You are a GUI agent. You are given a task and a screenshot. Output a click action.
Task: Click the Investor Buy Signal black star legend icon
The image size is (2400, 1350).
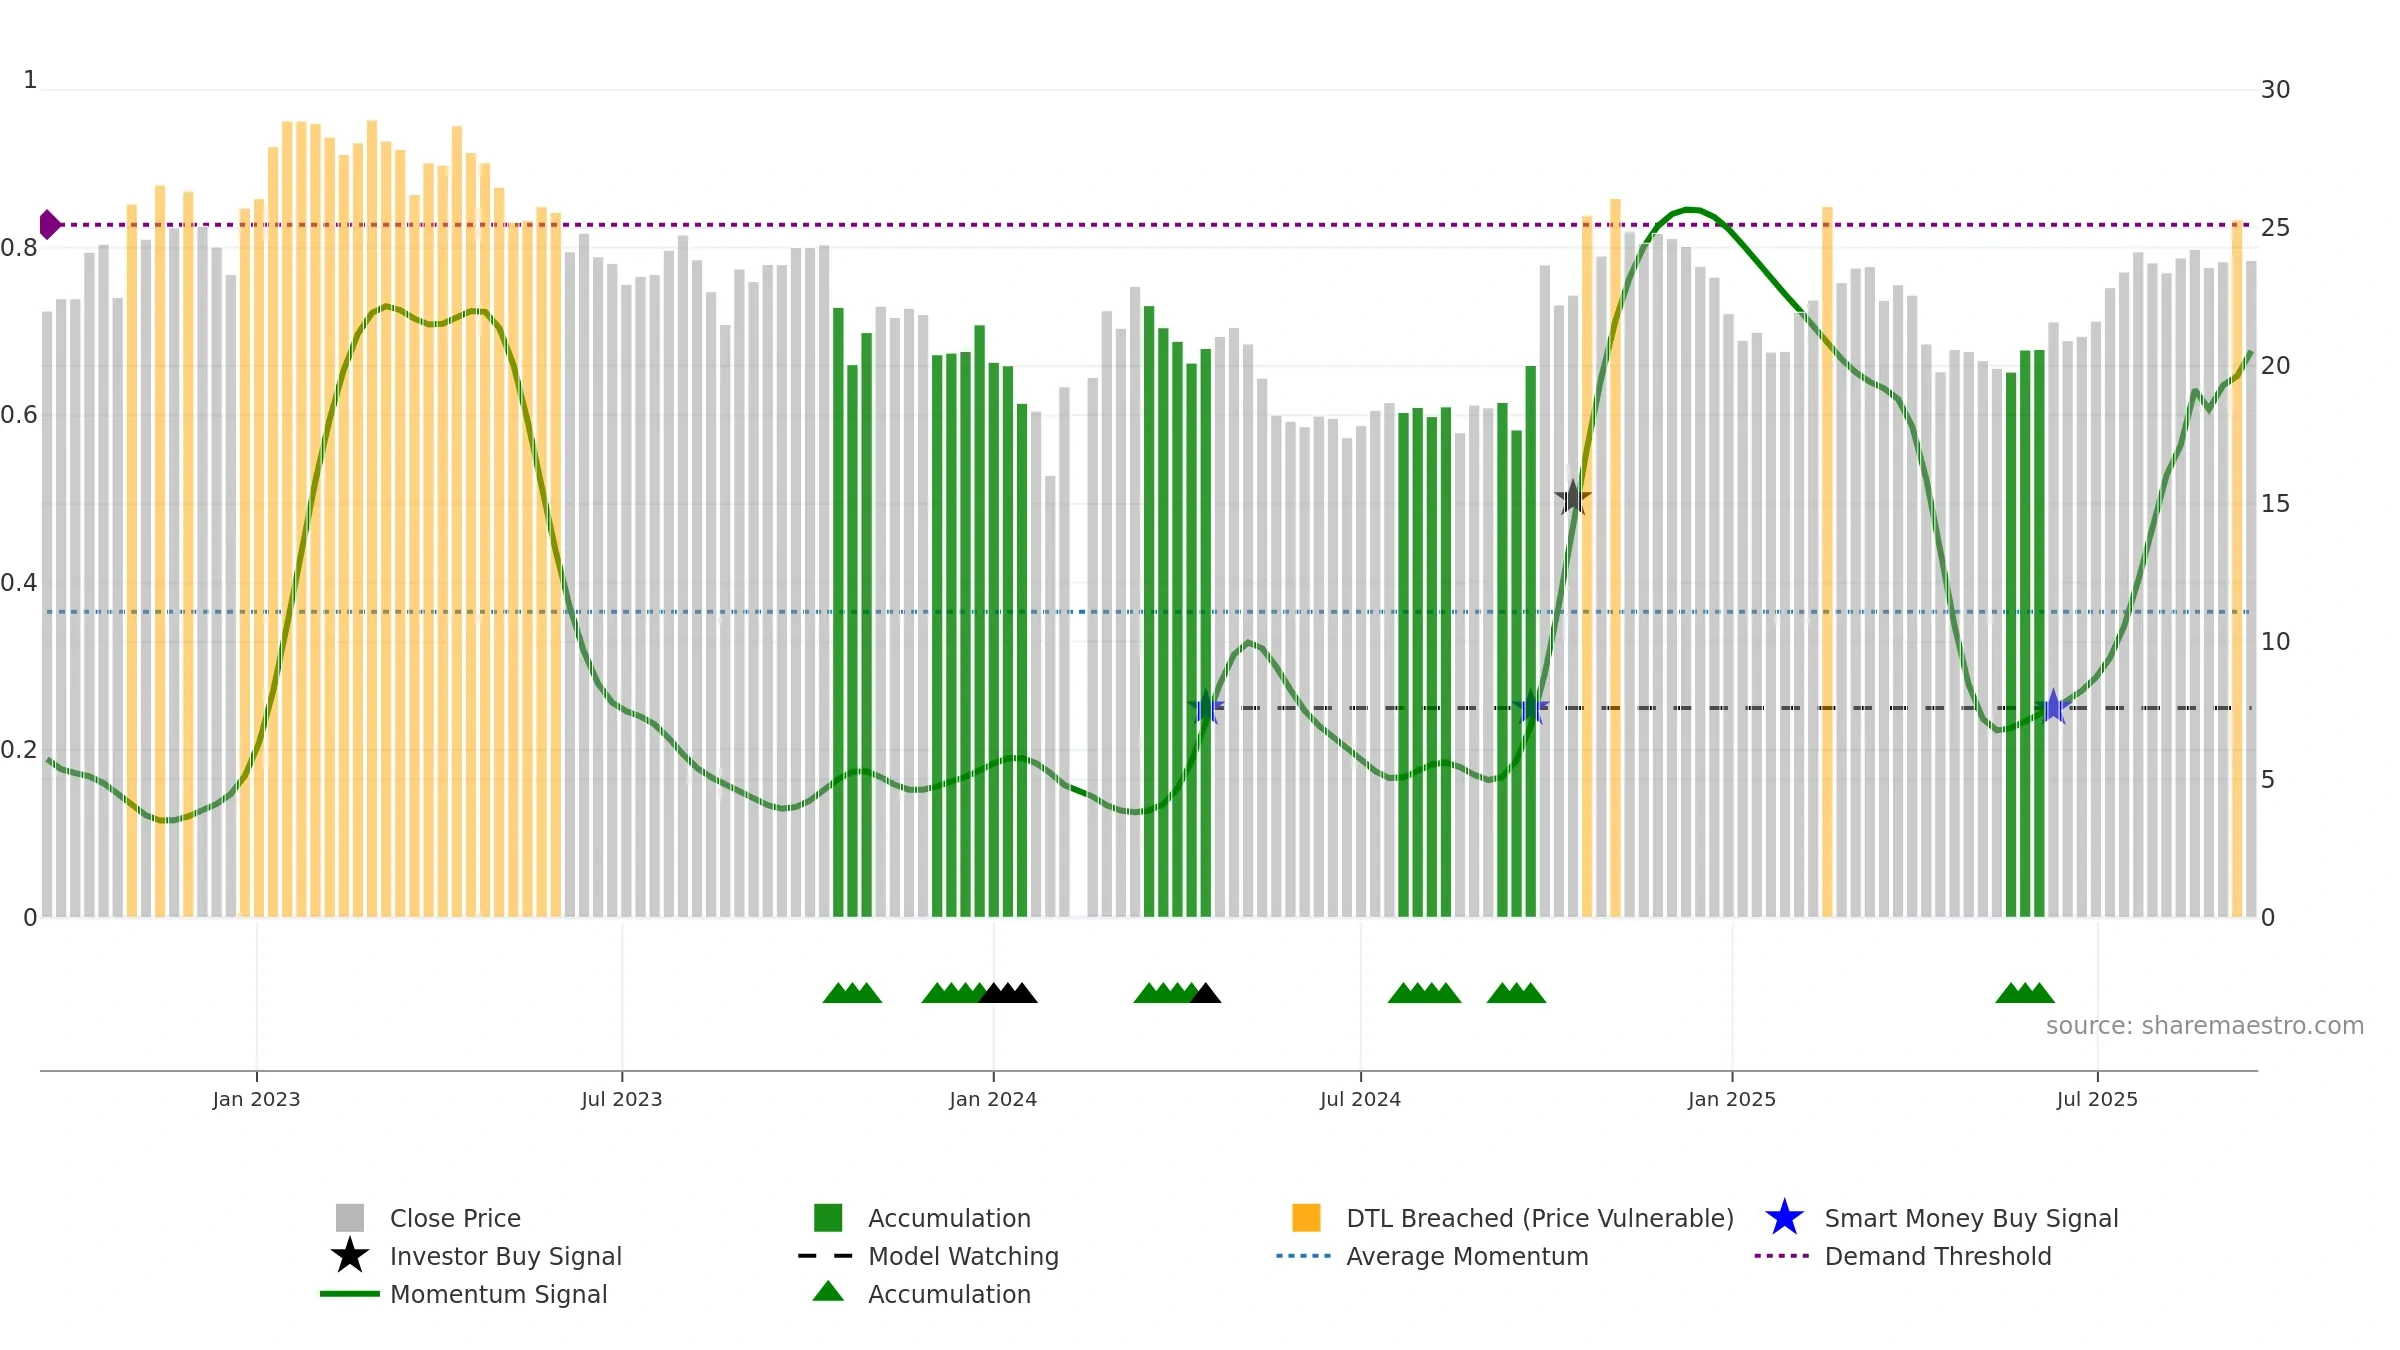click(349, 1255)
